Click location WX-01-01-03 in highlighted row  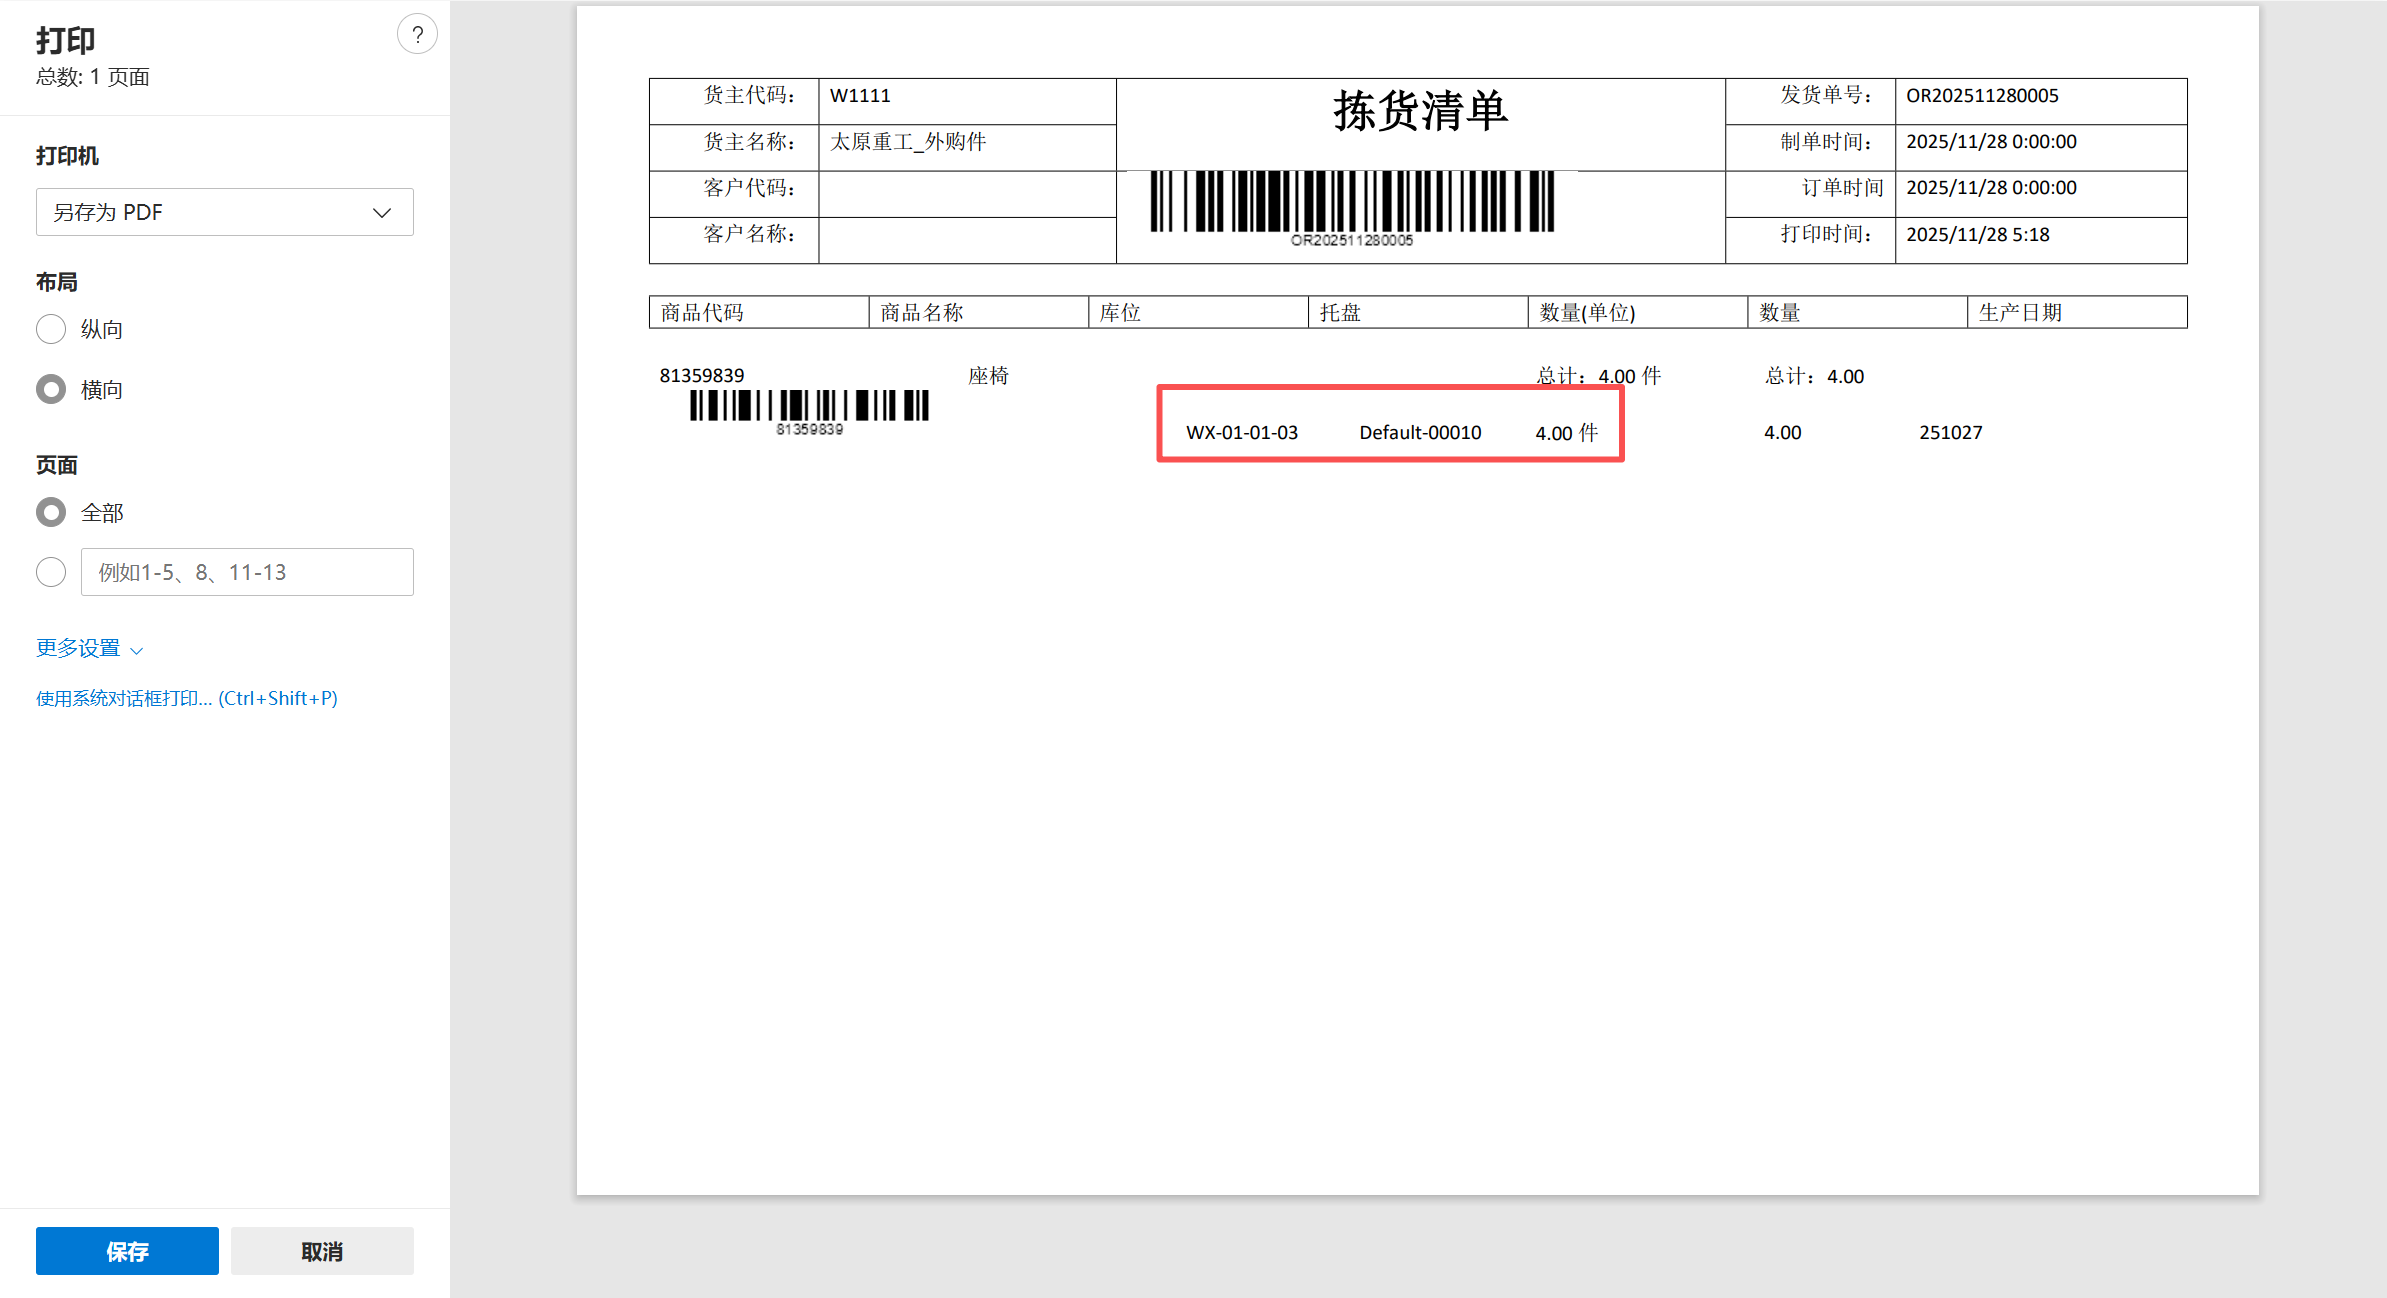(x=1241, y=433)
